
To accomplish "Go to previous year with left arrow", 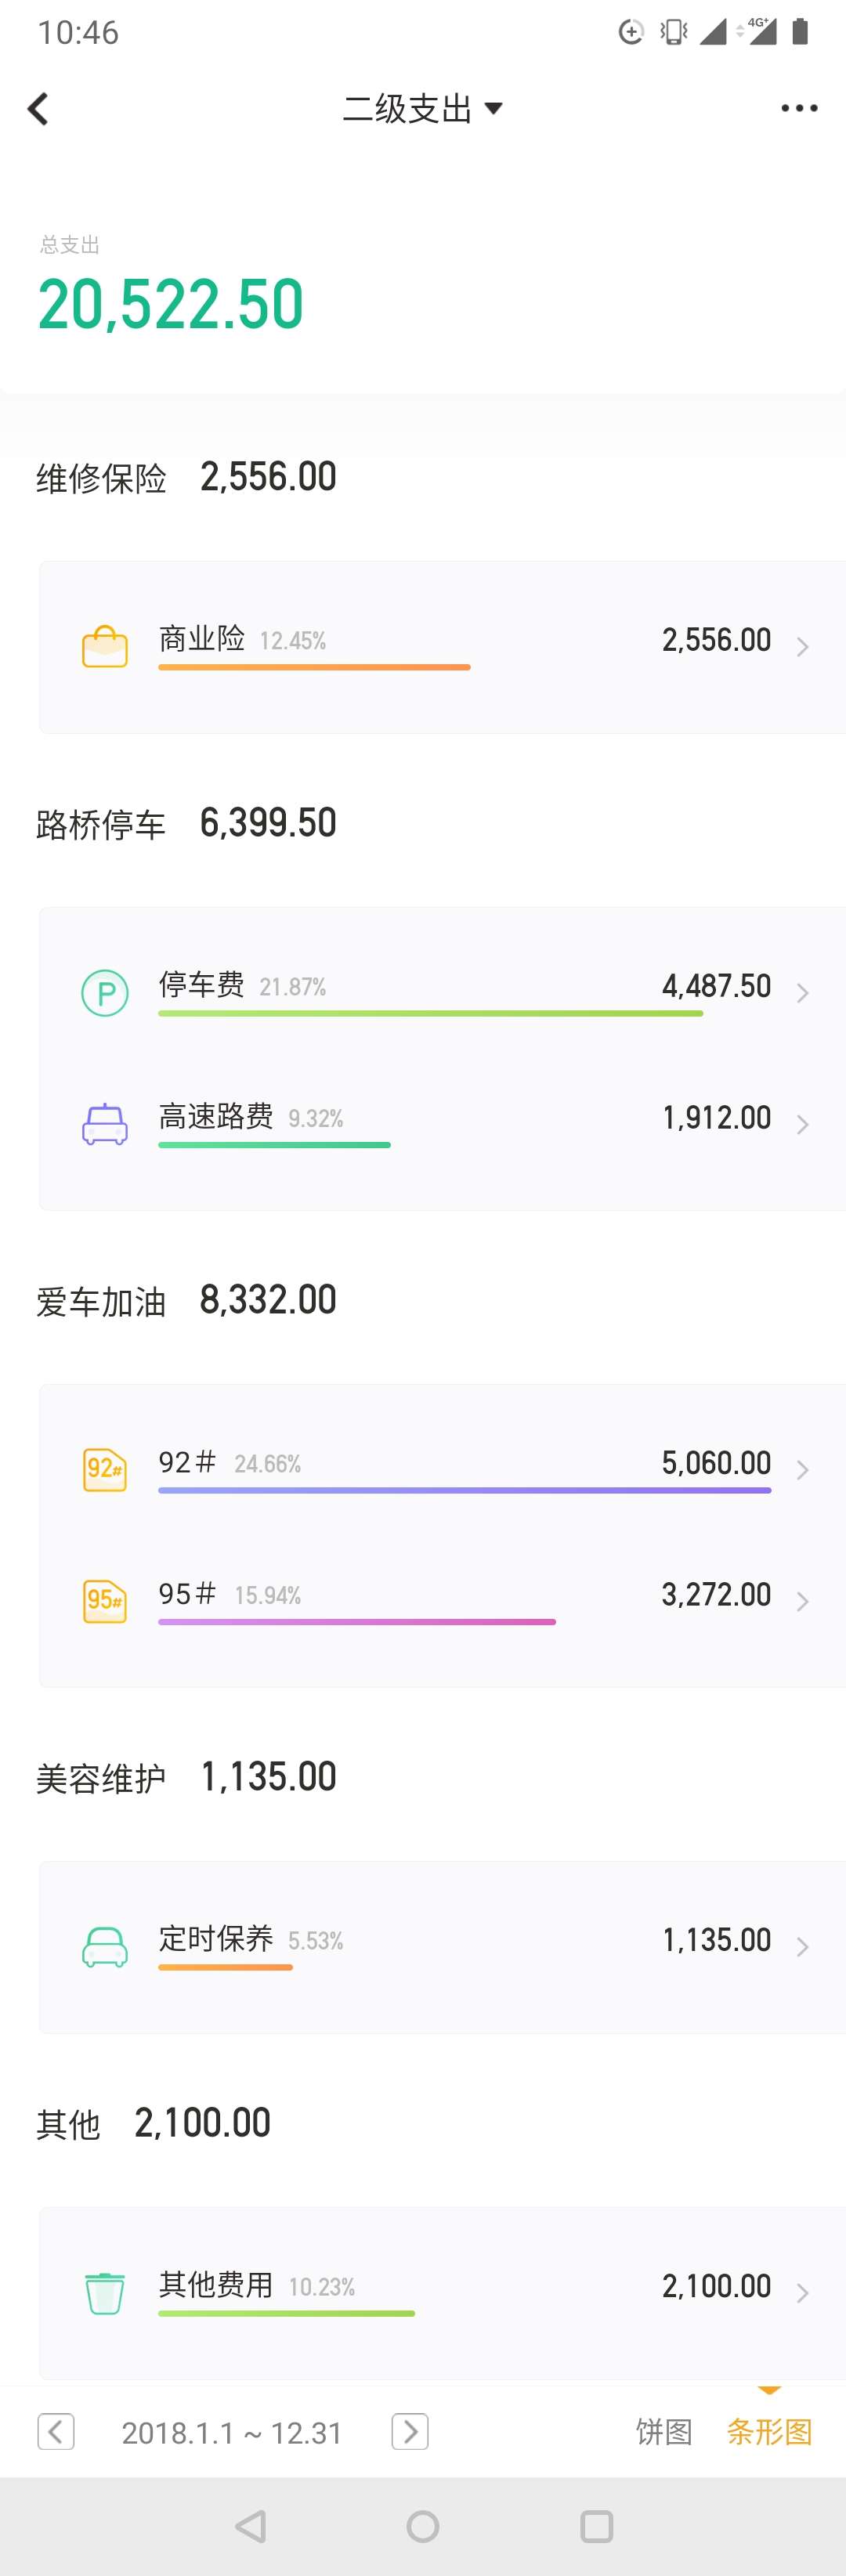I will (x=56, y=2431).
